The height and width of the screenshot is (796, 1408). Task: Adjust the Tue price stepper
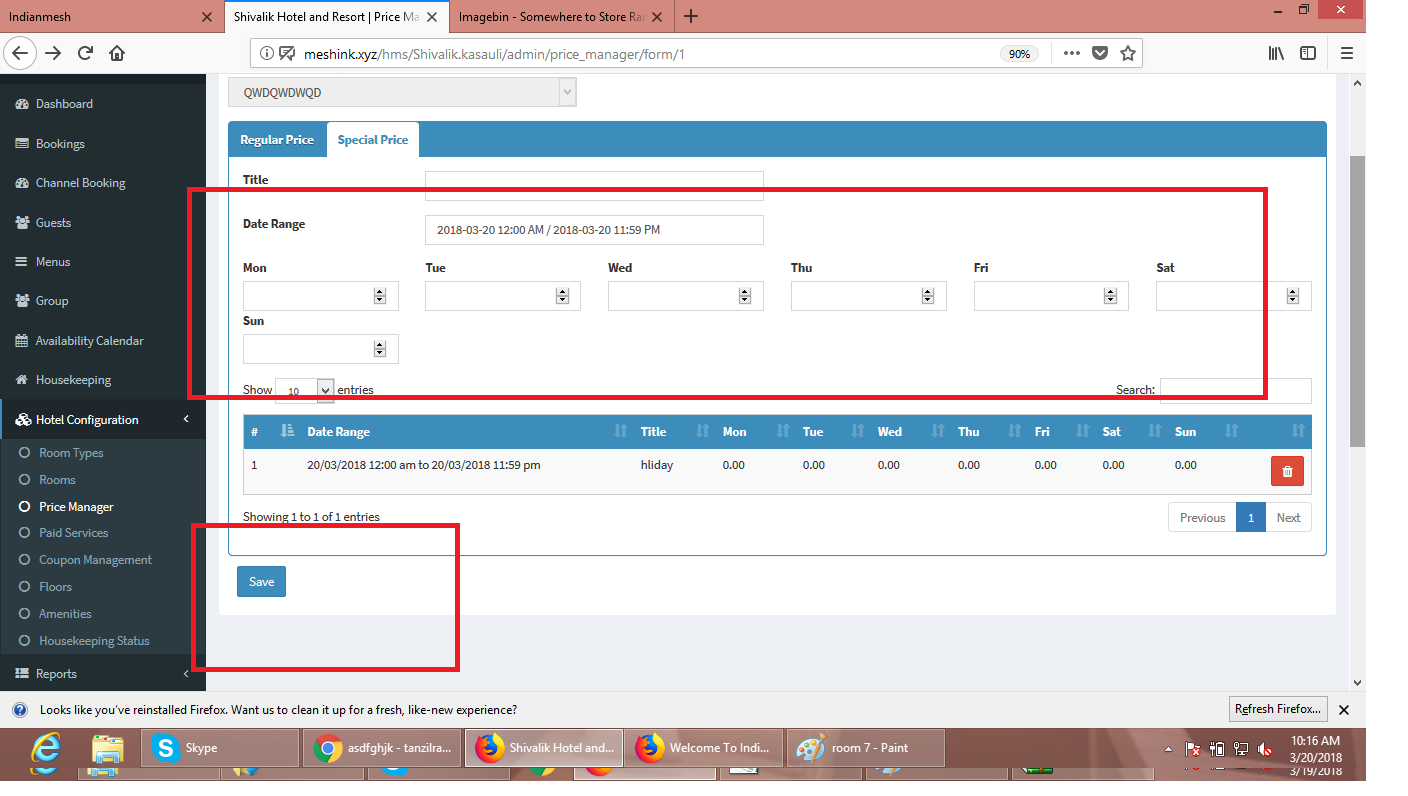(562, 296)
